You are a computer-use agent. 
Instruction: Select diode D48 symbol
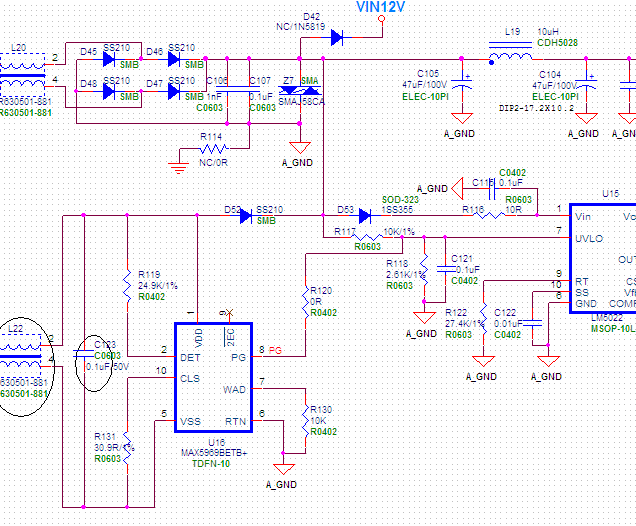108,91
